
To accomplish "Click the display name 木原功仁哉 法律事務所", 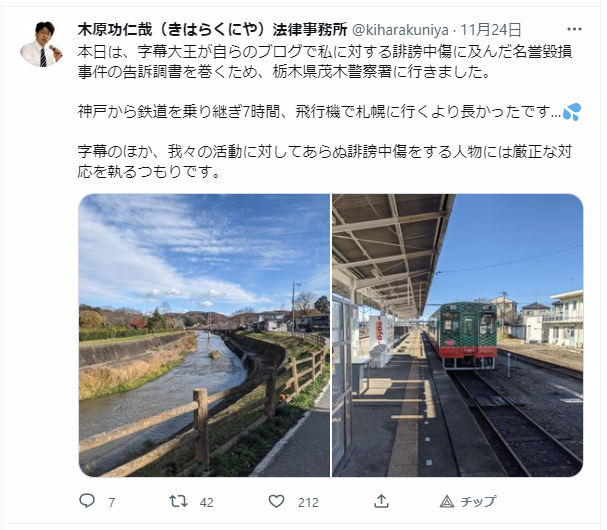I will coord(212,29).
